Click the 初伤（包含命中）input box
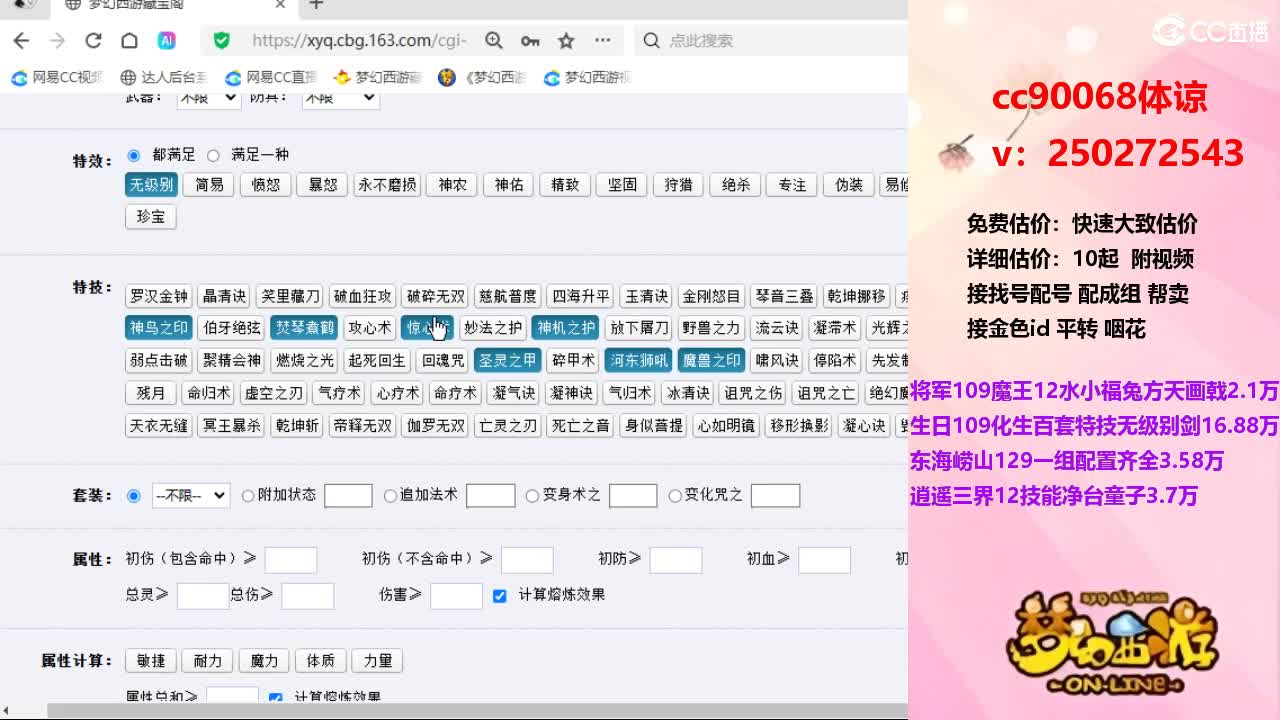Screen dimensions: 1280x720 [290, 560]
